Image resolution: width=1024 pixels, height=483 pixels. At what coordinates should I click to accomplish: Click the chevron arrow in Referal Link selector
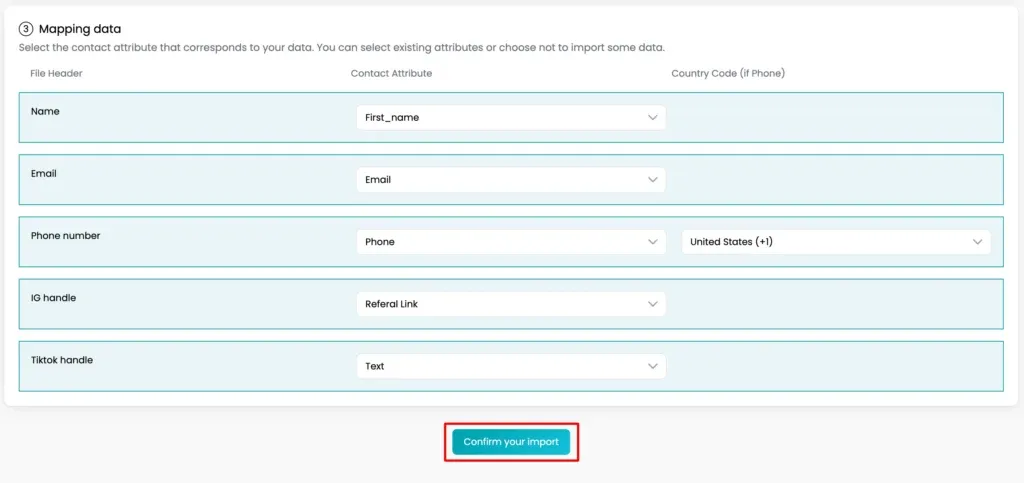[652, 304]
